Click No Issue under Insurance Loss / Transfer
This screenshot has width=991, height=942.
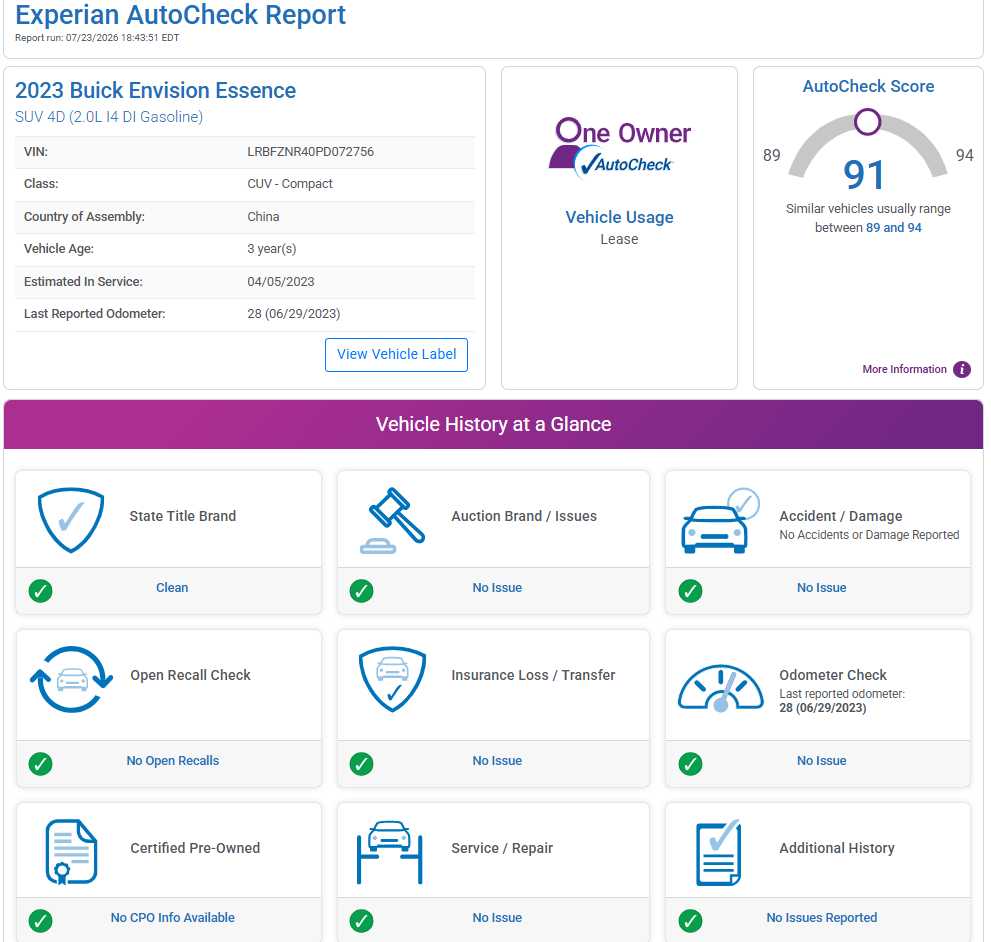pos(497,761)
